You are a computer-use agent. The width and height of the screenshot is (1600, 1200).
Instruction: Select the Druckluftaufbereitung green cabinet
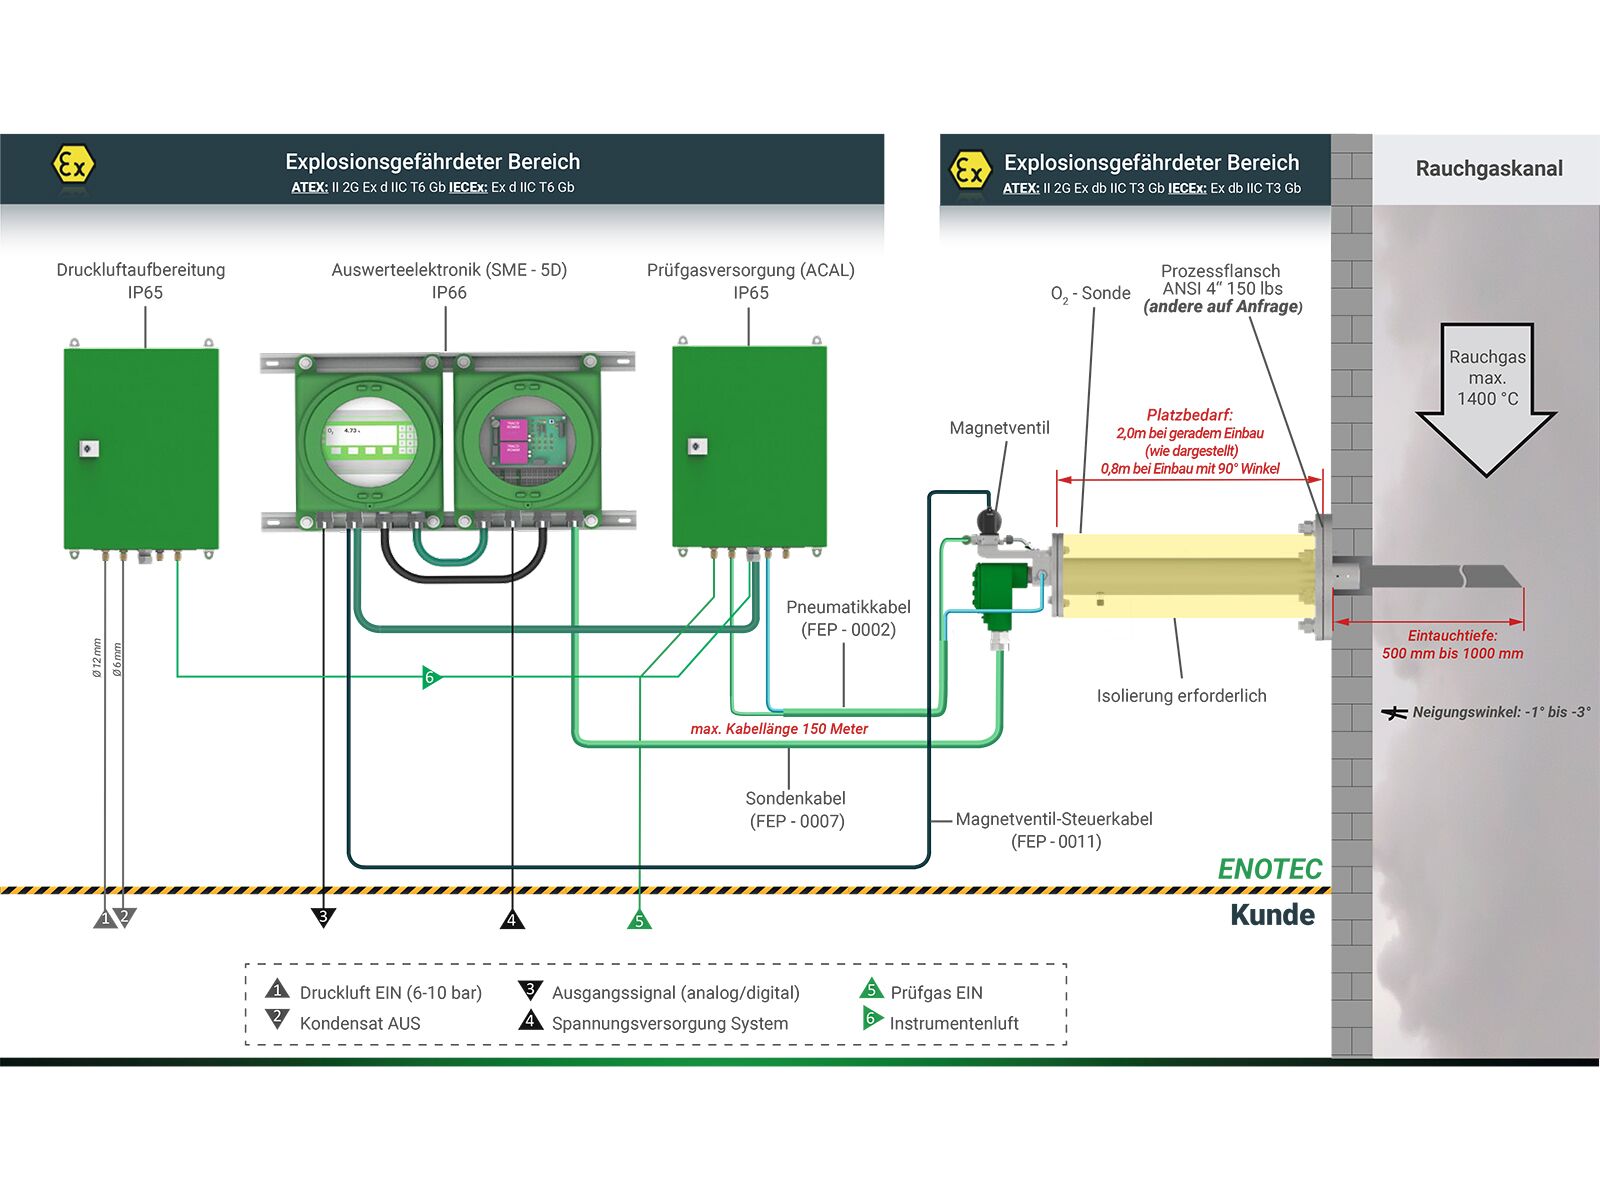pyautogui.click(x=141, y=448)
